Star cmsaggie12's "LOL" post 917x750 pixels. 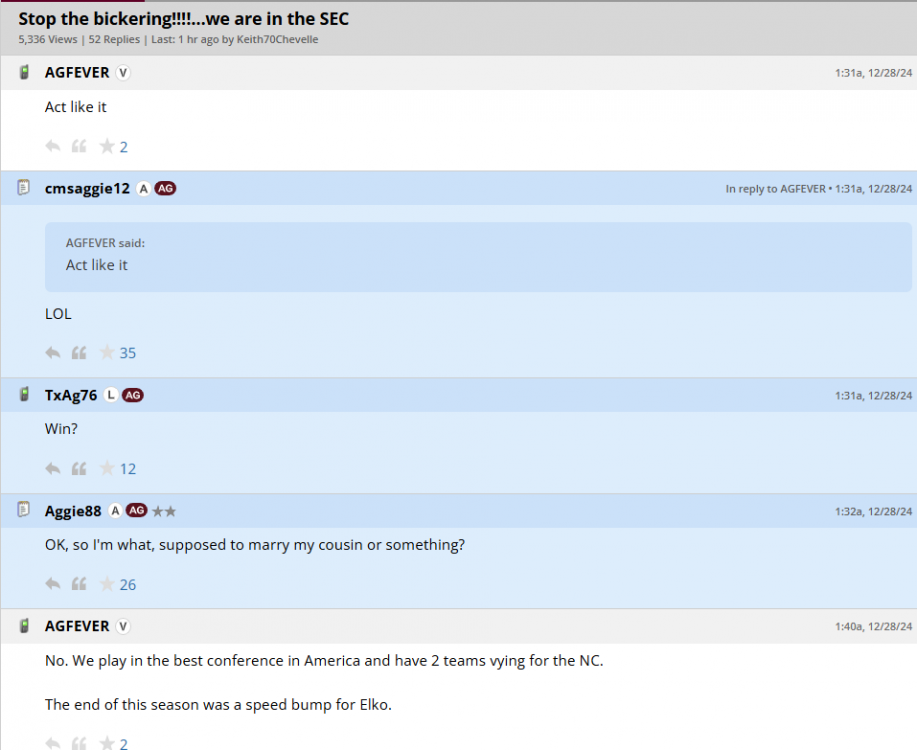pos(106,353)
